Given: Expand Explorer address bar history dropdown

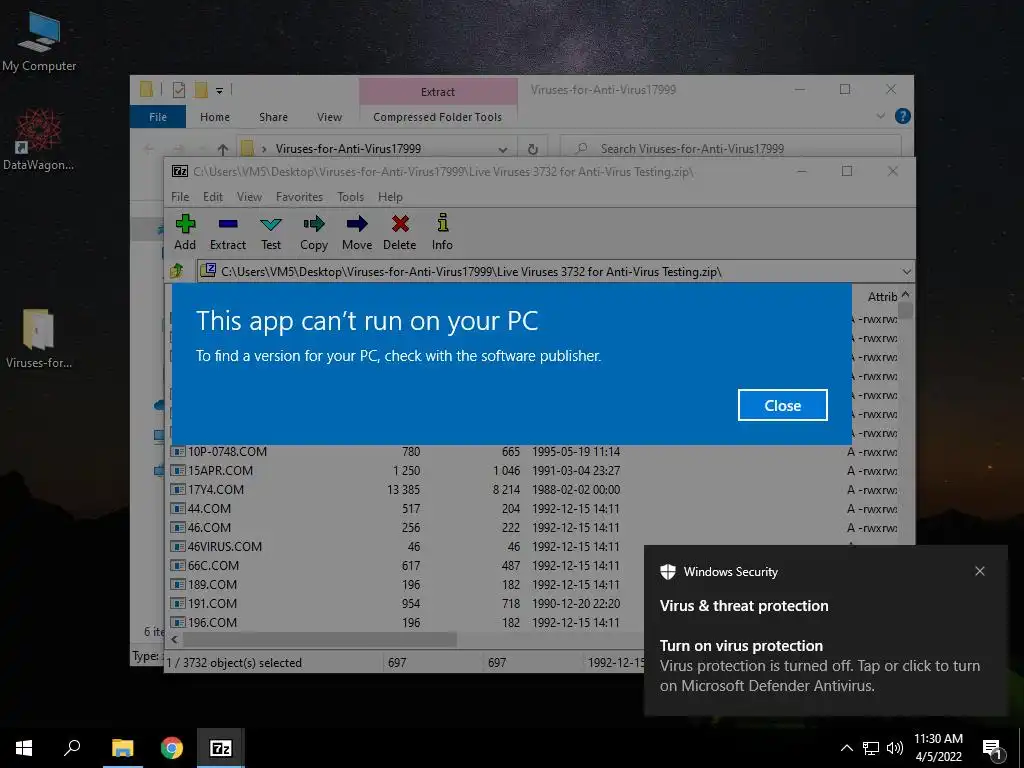Looking at the screenshot, I should pos(502,149).
